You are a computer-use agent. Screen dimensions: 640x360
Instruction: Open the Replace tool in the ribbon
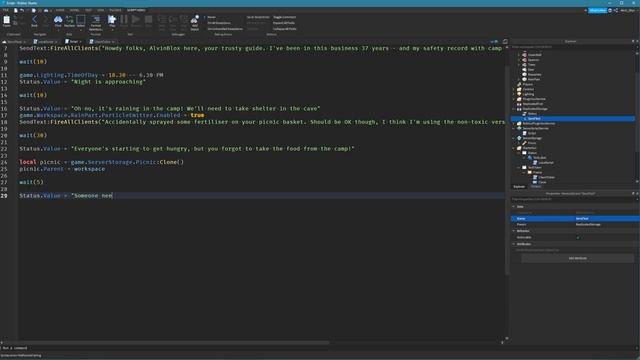[x=69, y=20]
